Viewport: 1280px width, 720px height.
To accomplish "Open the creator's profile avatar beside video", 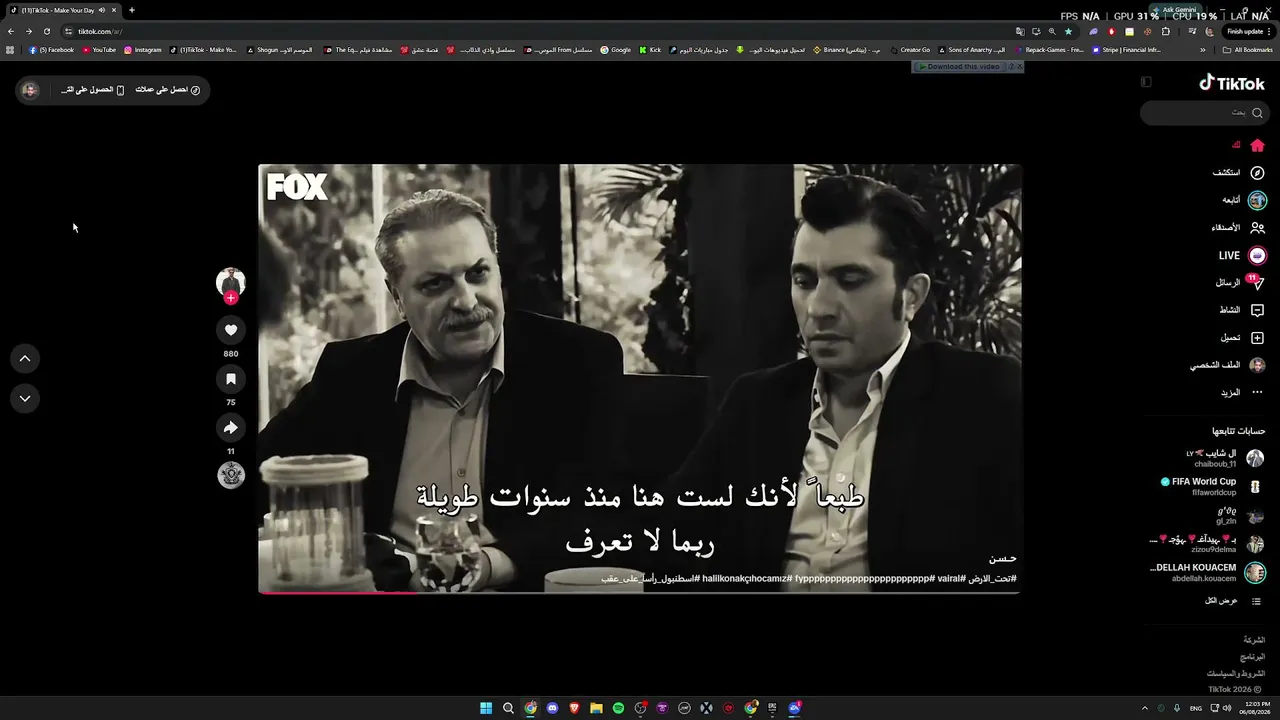I will tap(231, 281).
